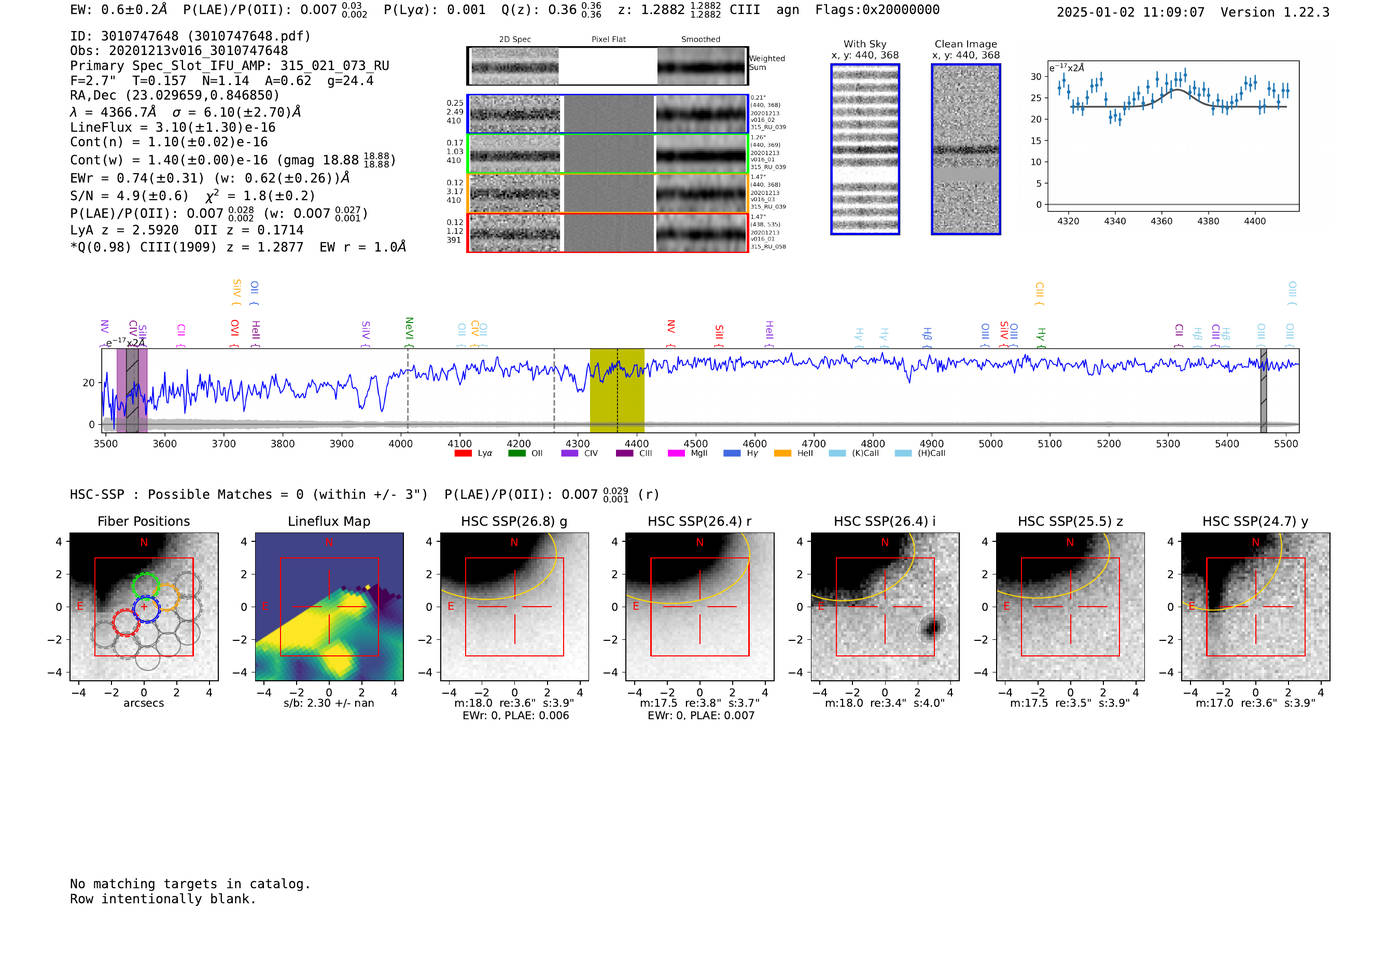
Task: Open the HSC SSP(26.8) g cutout
Action: pyautogui.click(x=514, y=607)
